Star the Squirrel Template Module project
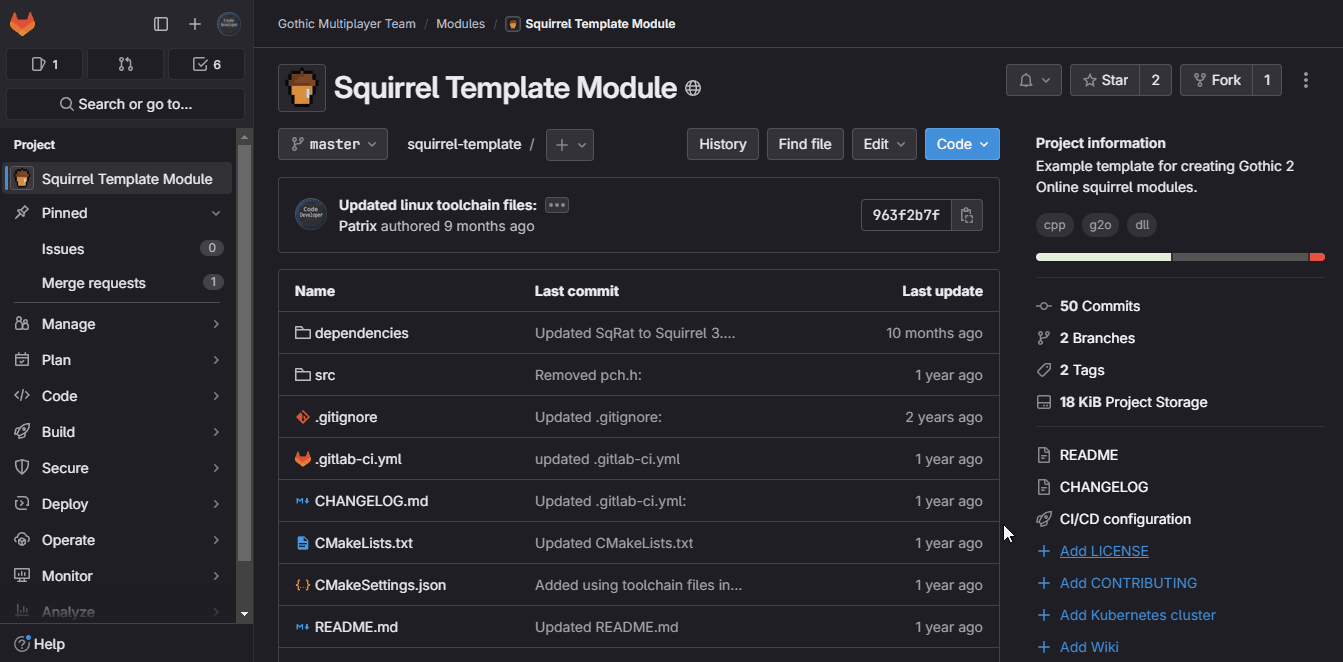This screenshot has width=1343, height=662. (x=1105, y=79)
